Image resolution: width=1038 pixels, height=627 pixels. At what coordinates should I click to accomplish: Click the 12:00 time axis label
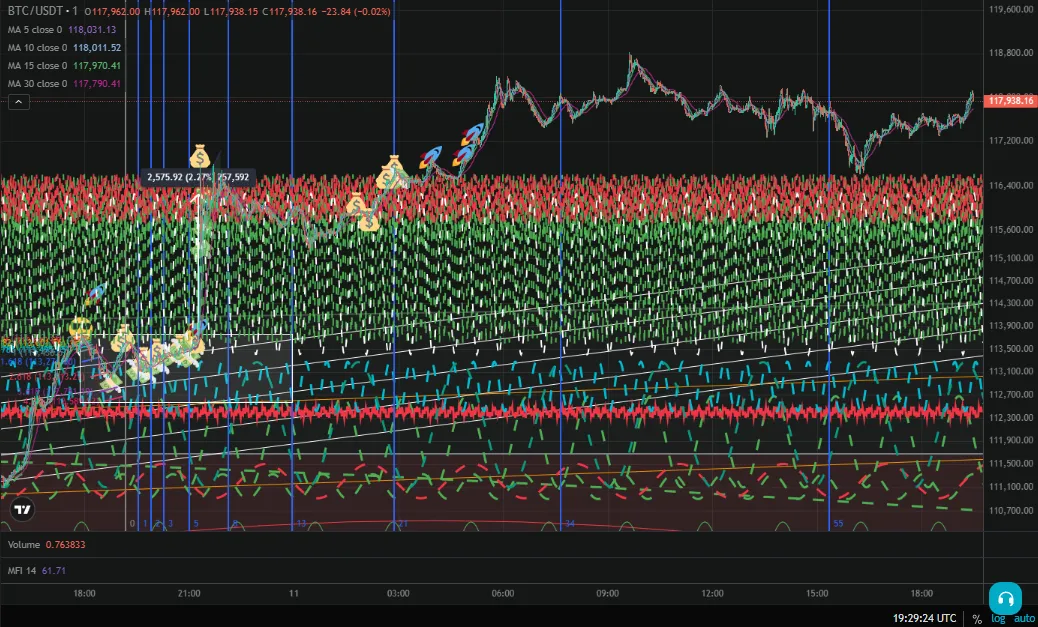tap(712, 593)
